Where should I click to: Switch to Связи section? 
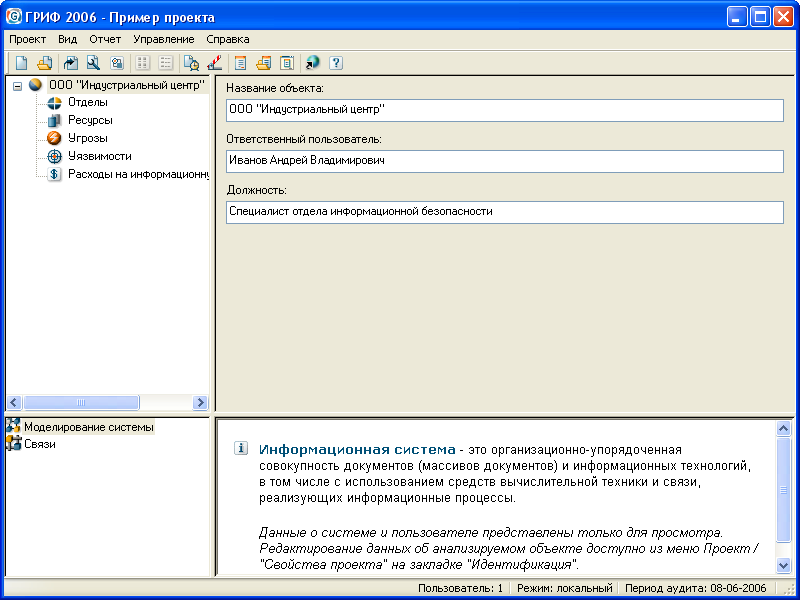pyautogui.click(x=40, y=444)
